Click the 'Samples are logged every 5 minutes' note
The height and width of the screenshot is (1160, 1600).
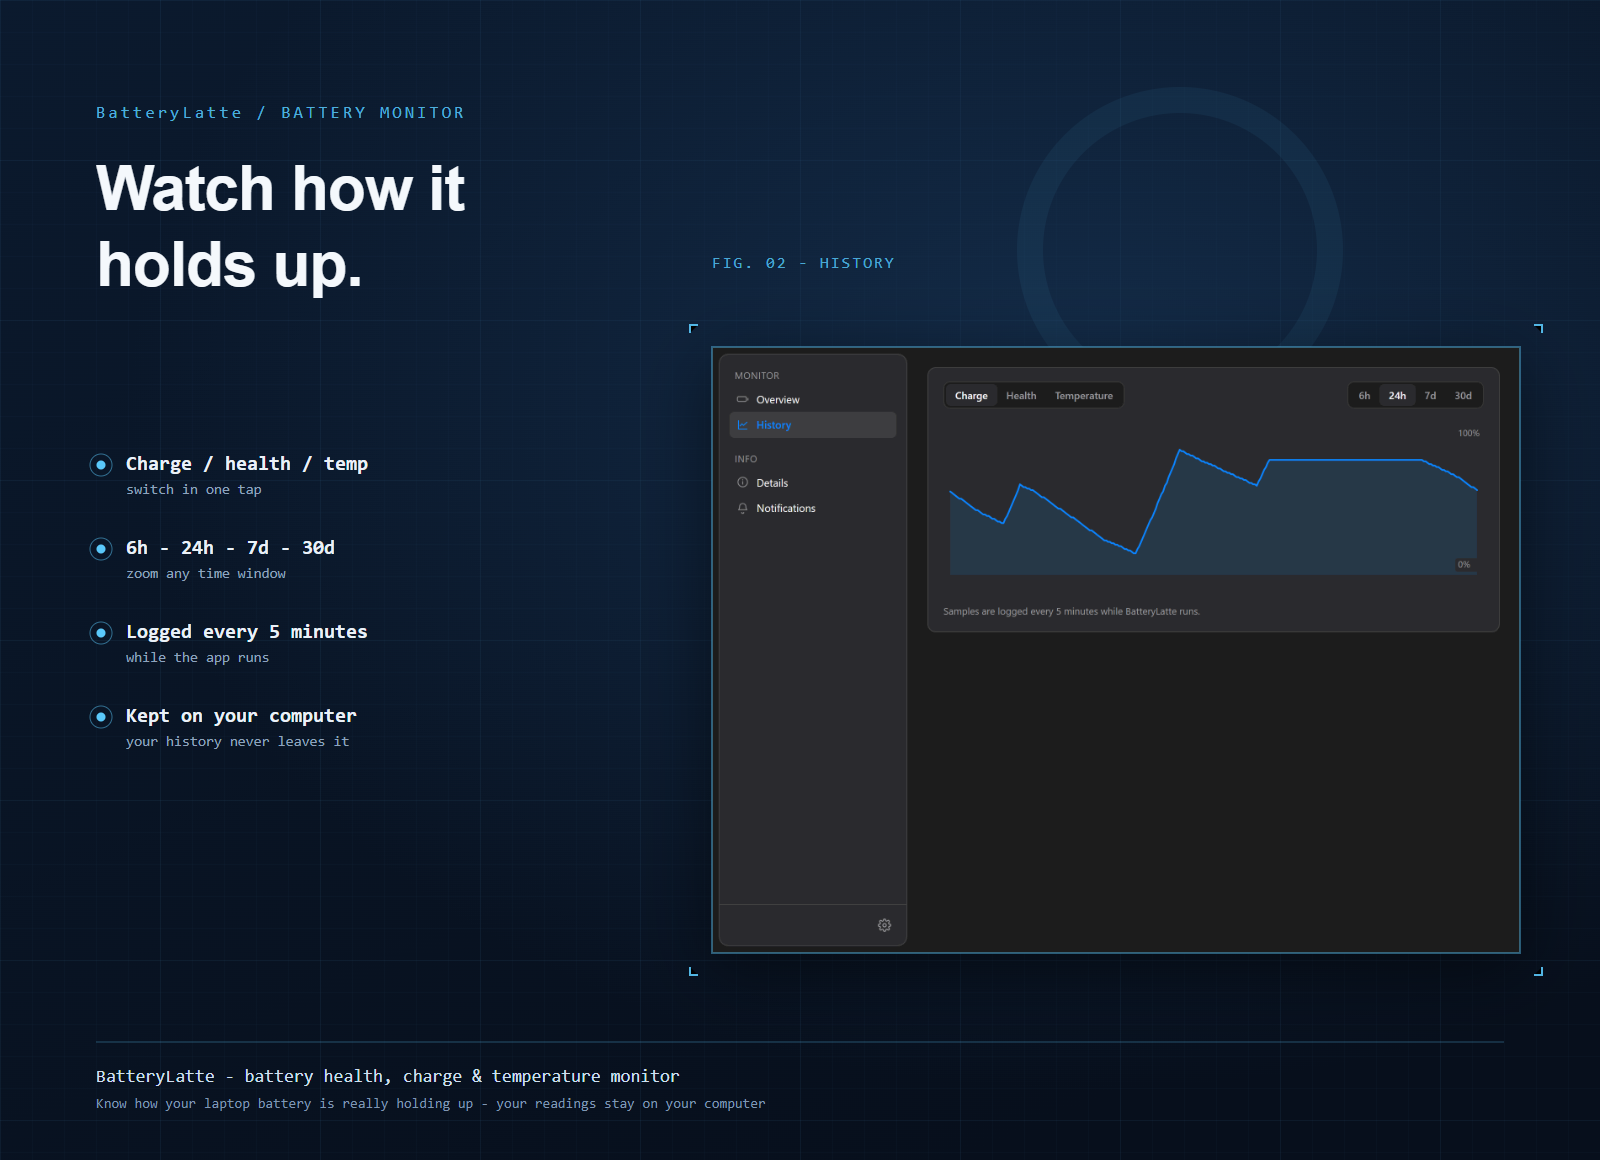[x=1071, y=612]
